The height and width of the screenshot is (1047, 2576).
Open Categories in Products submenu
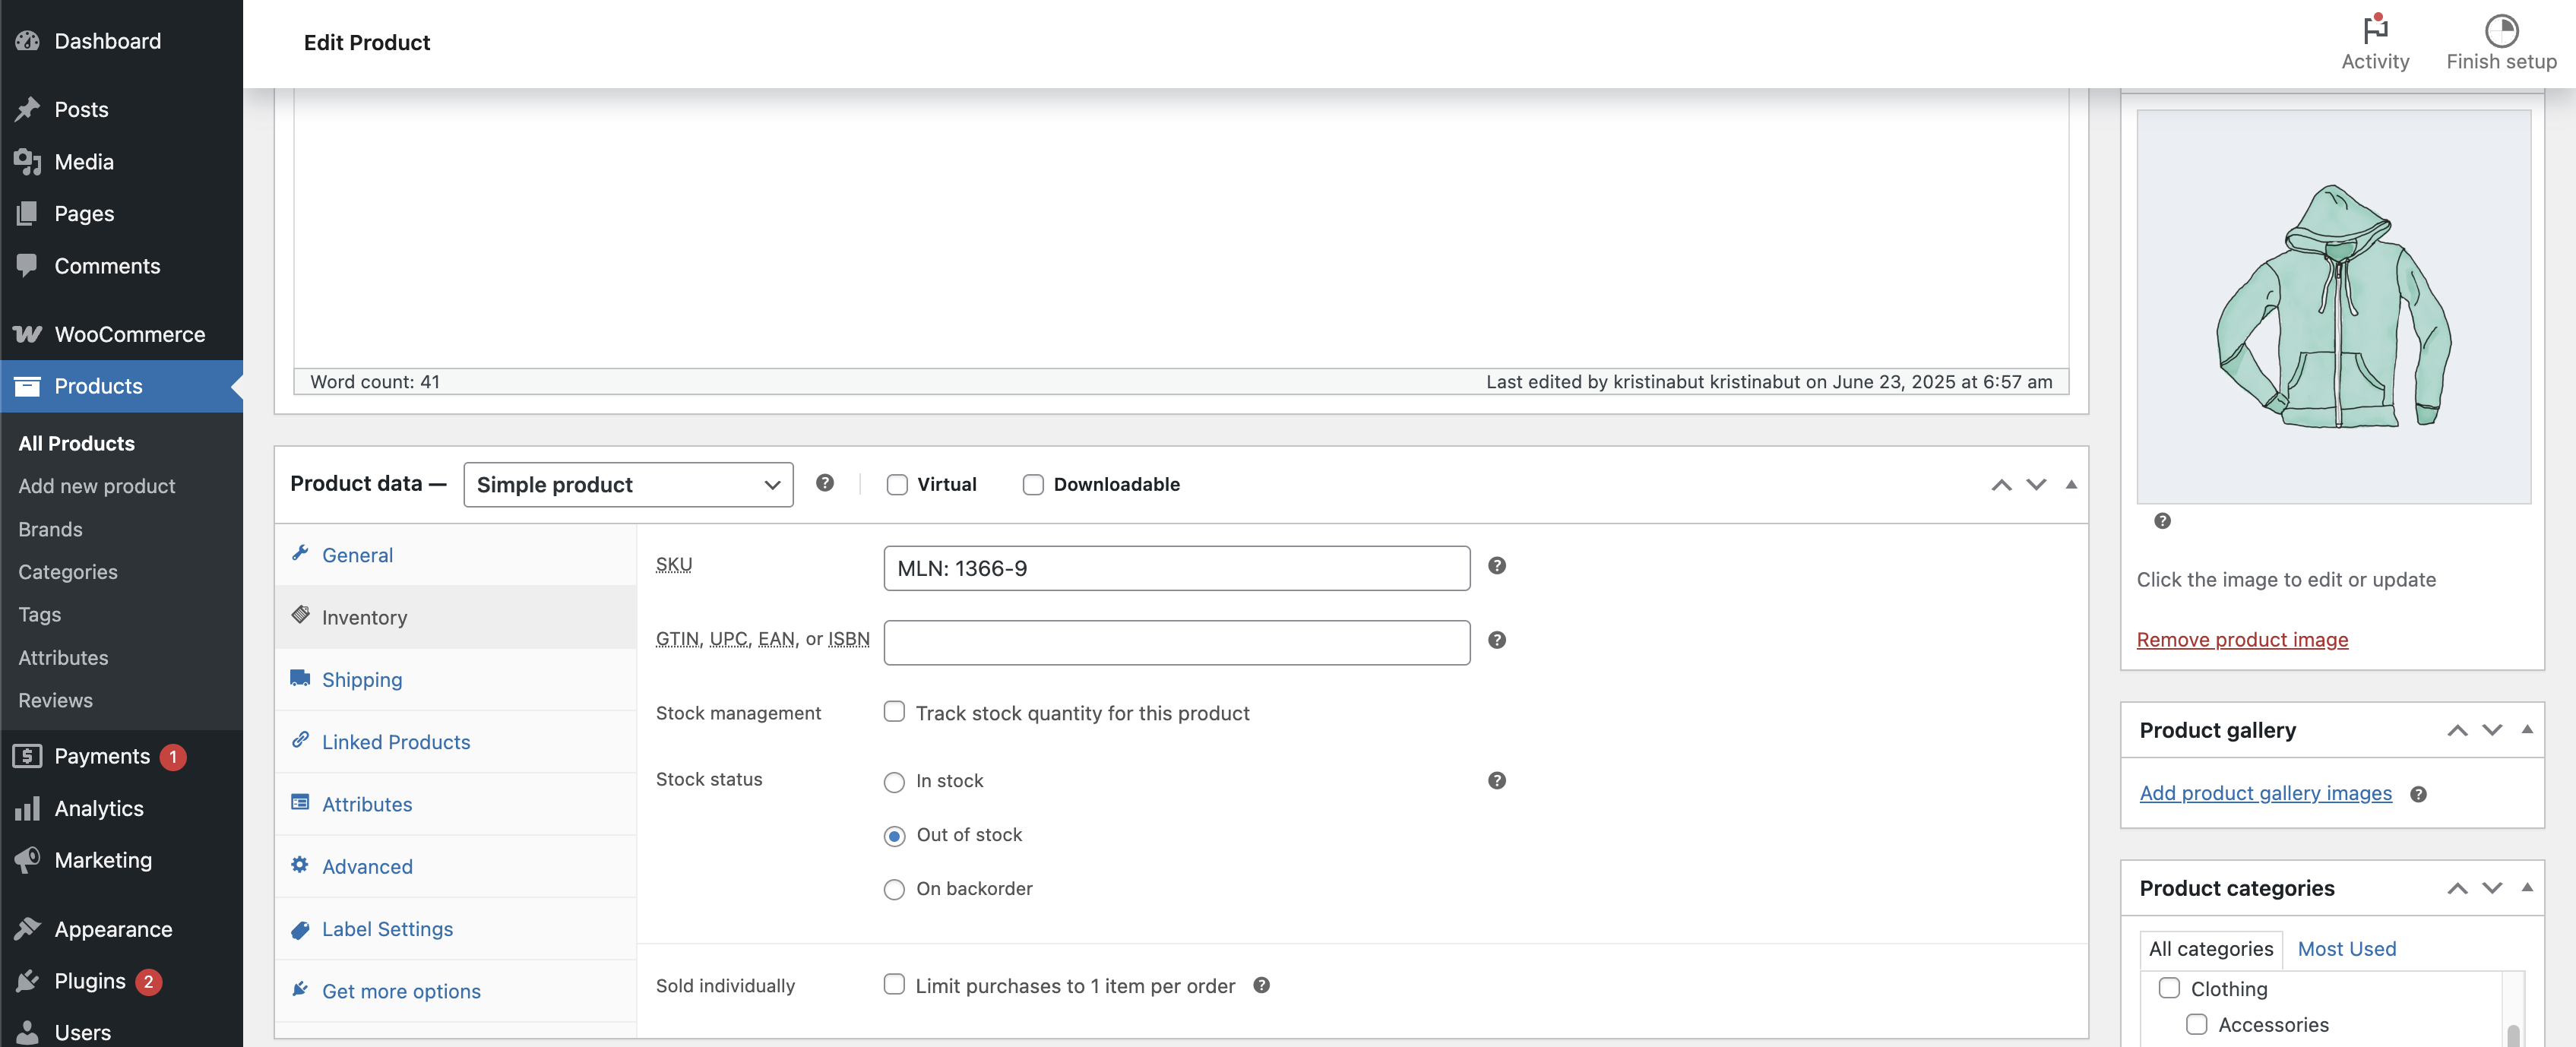(x=68, y=572)
